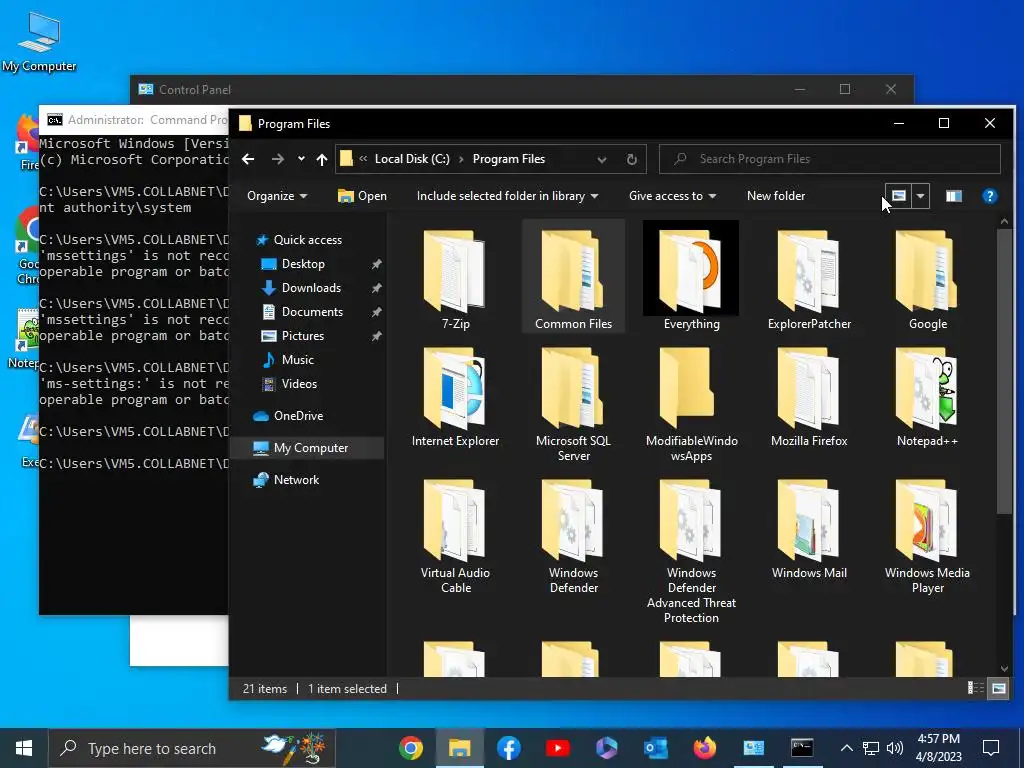Viewport: 1024px width, 768px height.
Task: Select the Windows Media Player folder
Action: tap(927, 536)
